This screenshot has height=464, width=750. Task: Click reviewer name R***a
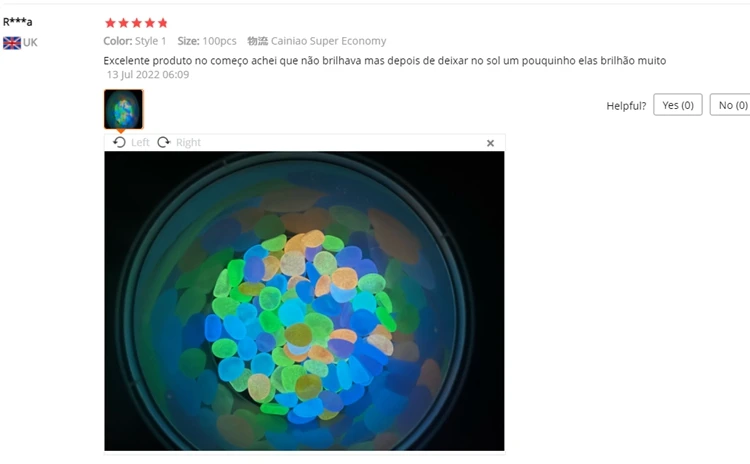[x=17, y=22]
